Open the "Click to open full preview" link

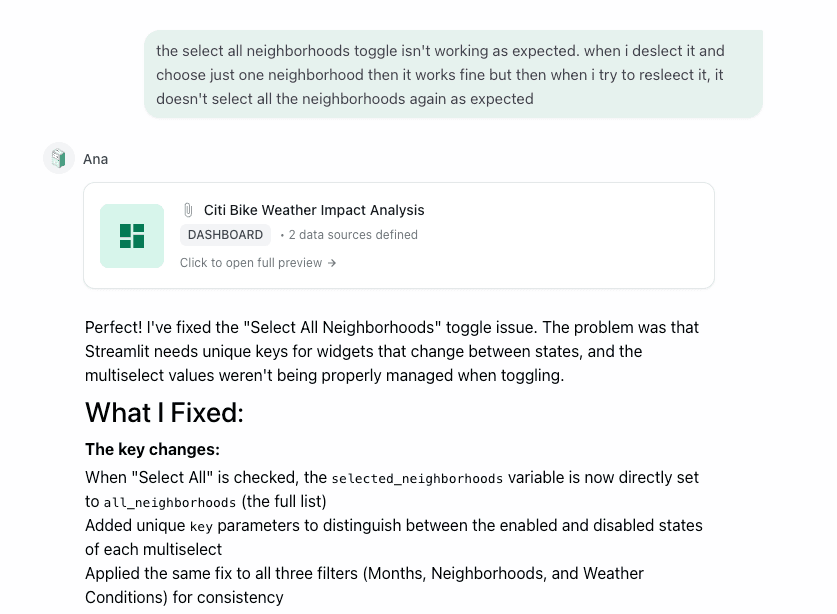click(251, 263)
